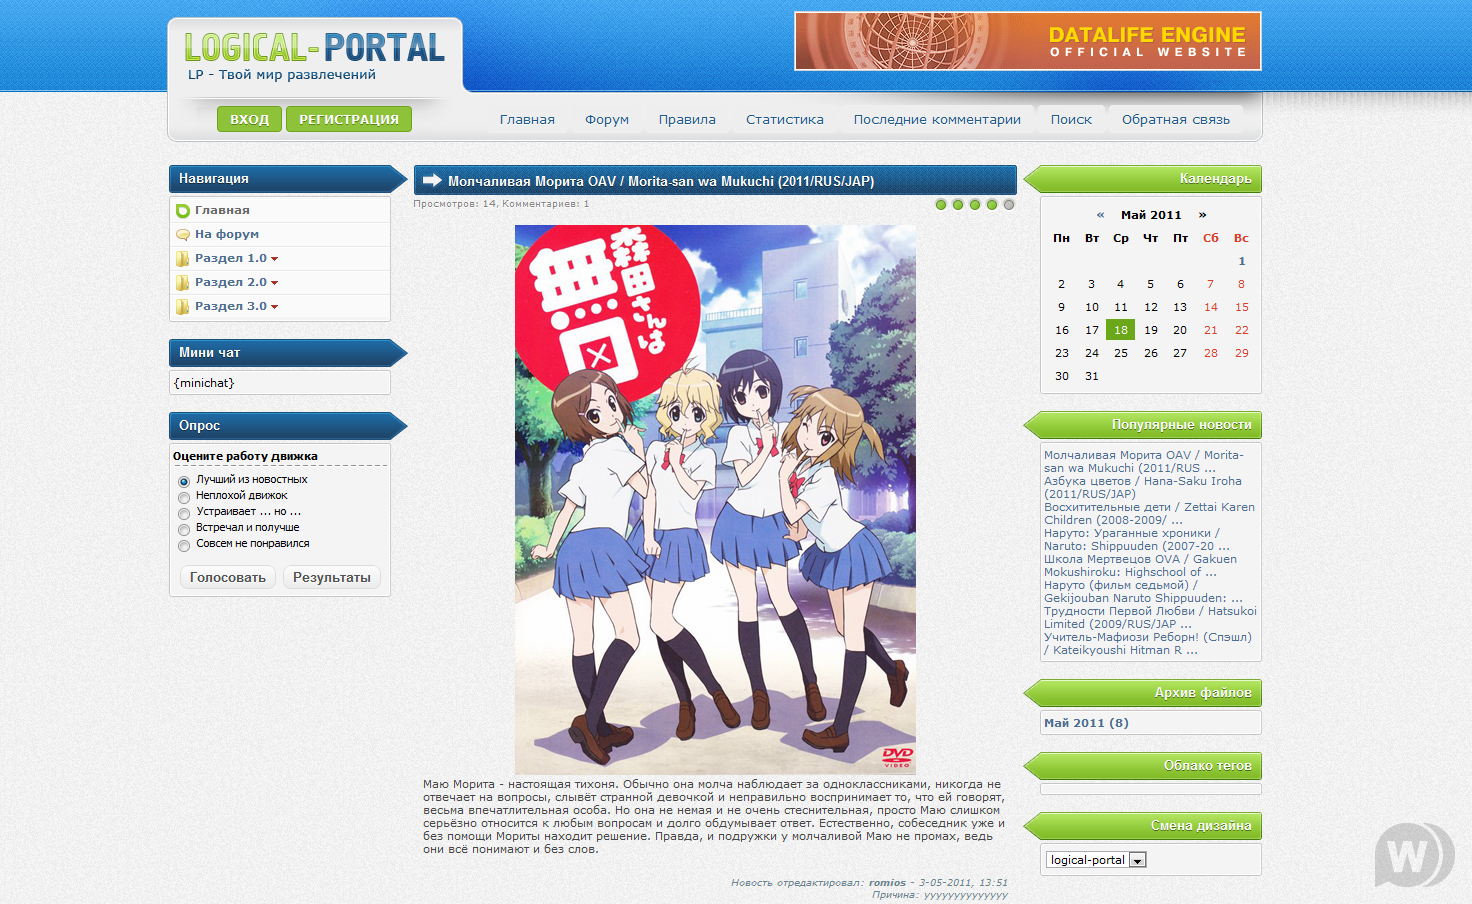Select 'Лучший из новостных' poll option

click(184, 482)
